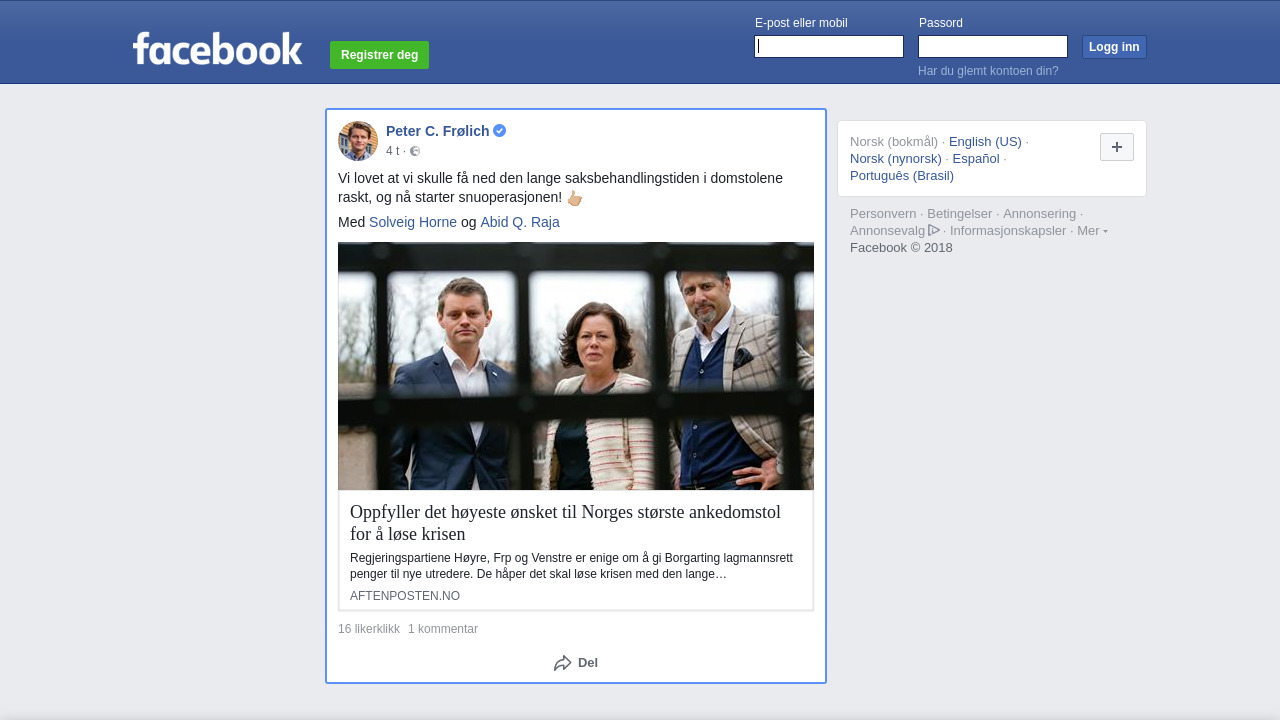
Task: View the 16 likerklikk list
Action: pyautogui.click(x=369, y=629)
